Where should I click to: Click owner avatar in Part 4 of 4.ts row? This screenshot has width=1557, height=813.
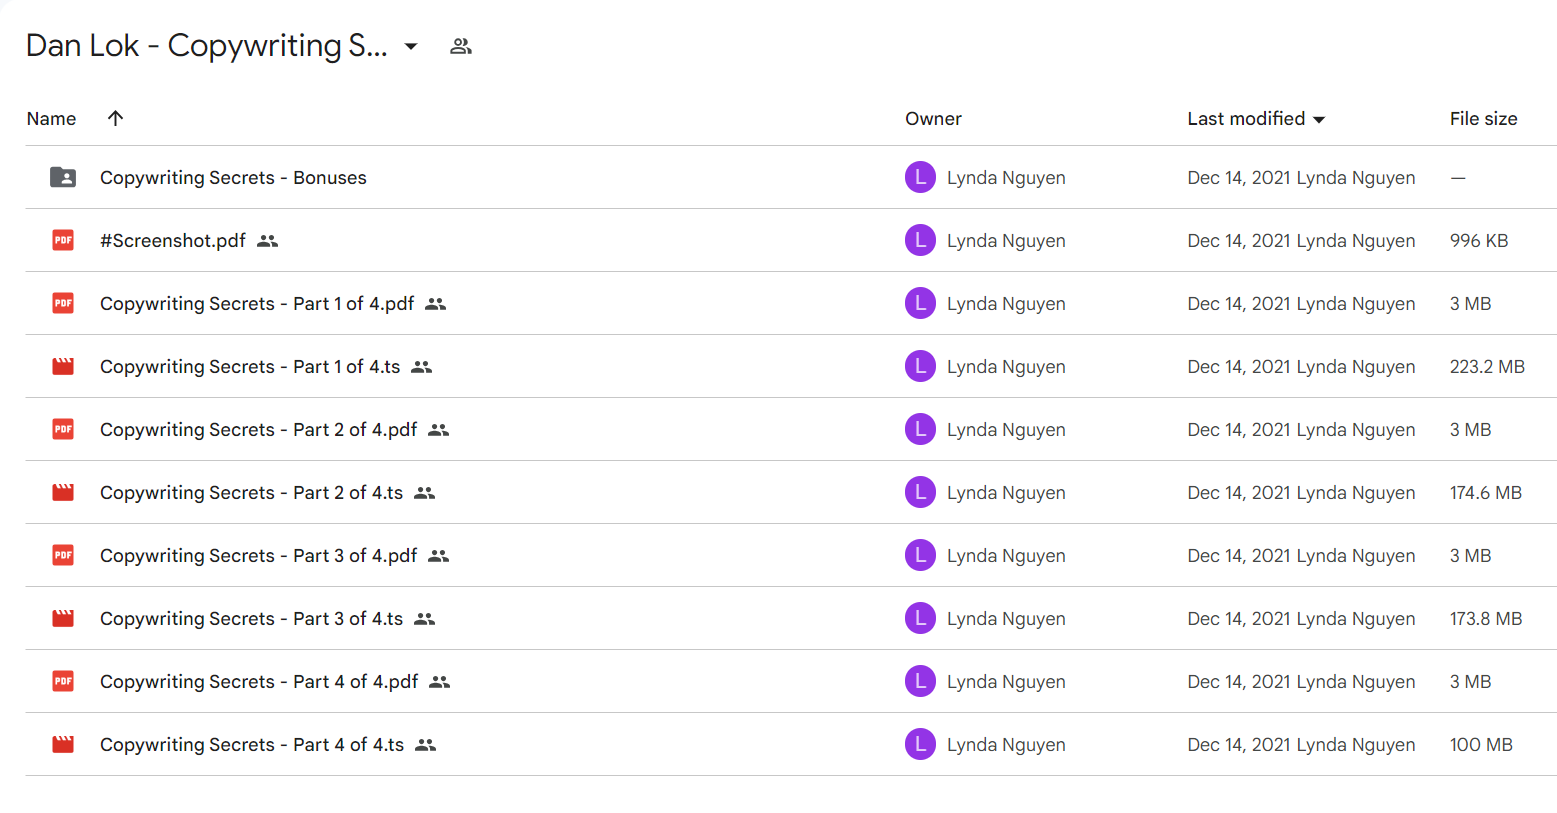920,744
